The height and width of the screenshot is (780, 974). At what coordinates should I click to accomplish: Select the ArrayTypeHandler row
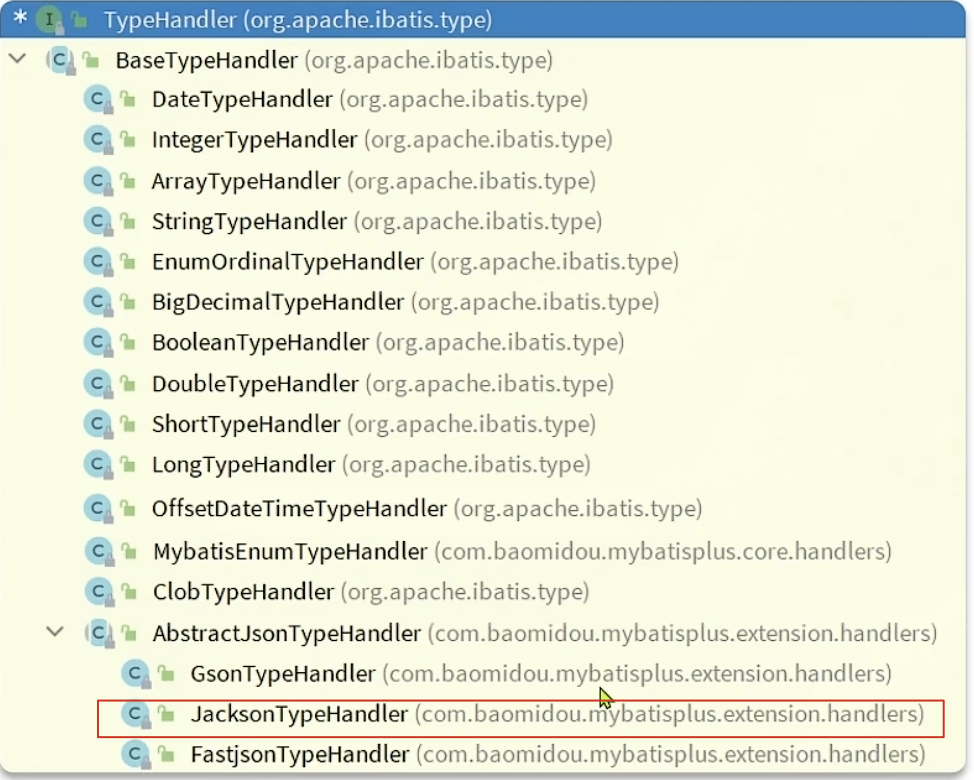483,181
